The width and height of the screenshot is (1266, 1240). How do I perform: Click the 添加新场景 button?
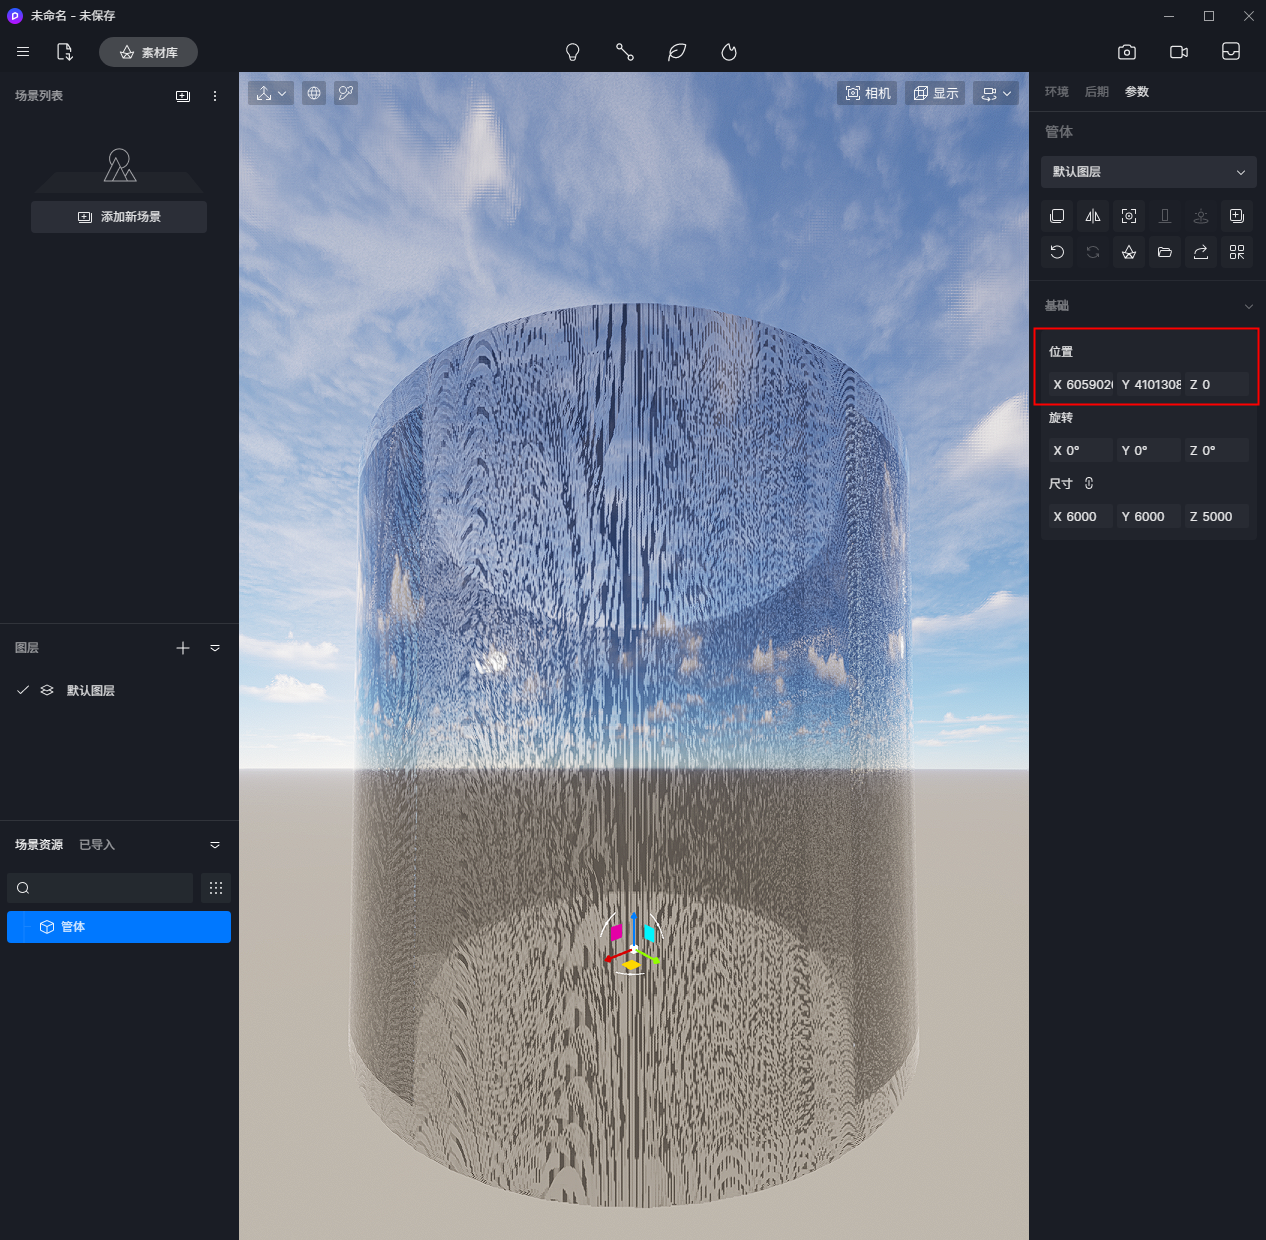[x=119, y=217]
